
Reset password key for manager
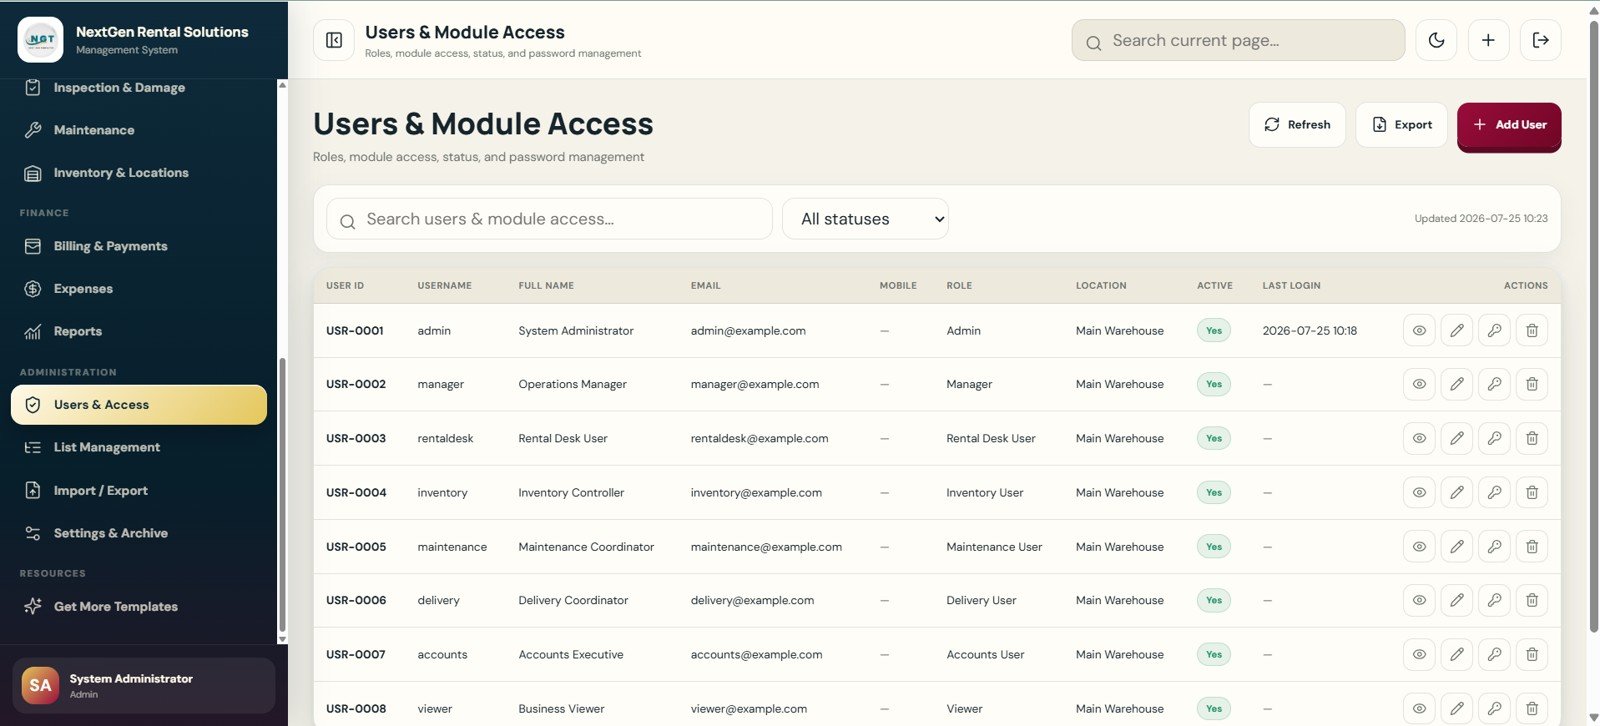coord(1494,384)
